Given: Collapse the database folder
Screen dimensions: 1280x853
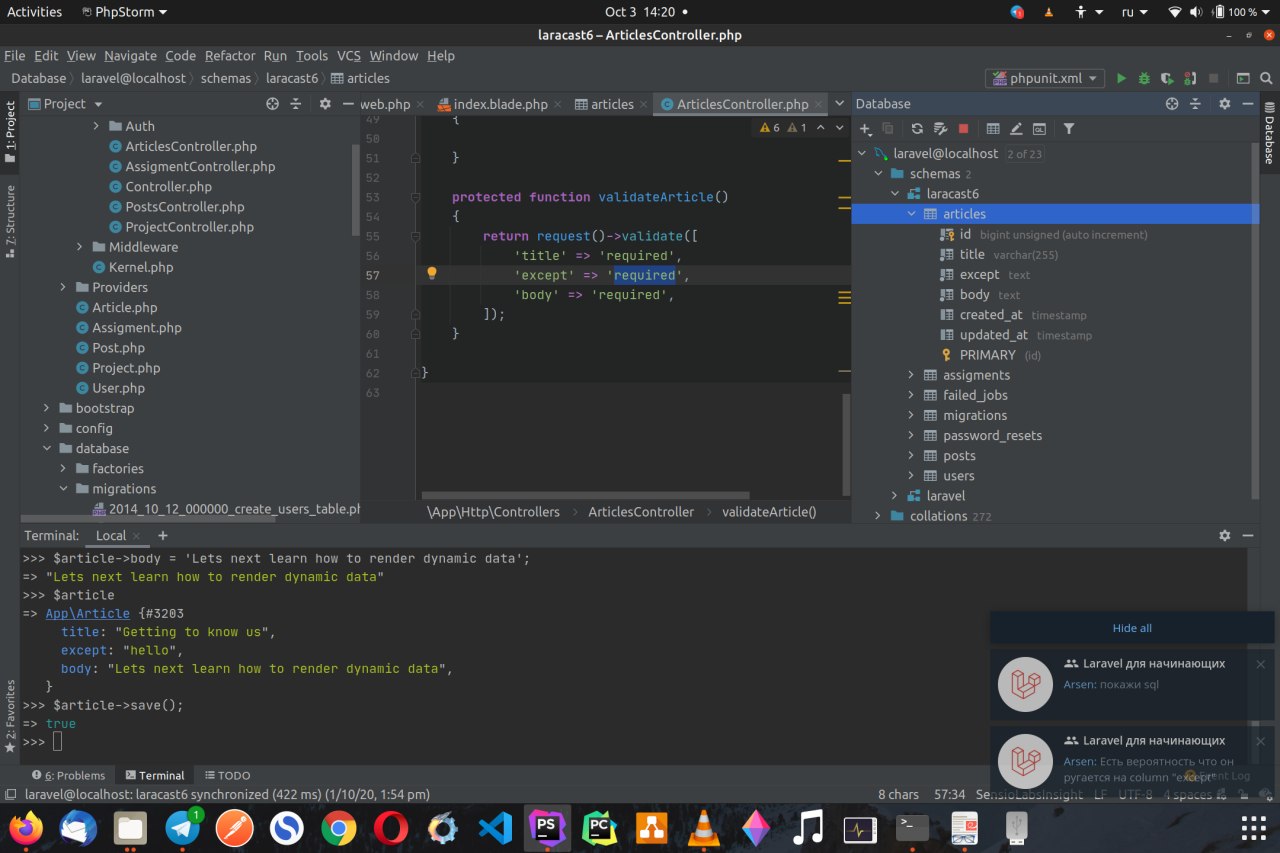Looking at the screenshot, I should pyautogui.click(x=47, y=448).
